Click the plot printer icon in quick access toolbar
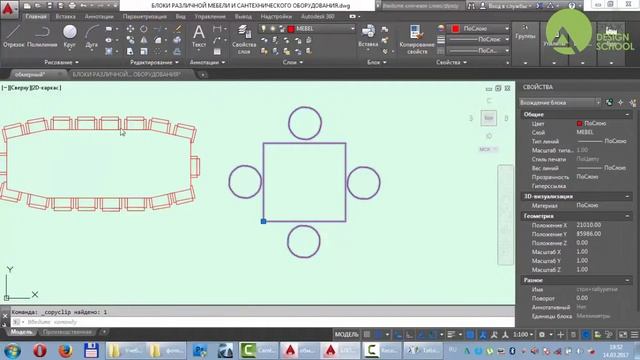The image size is (640, 360). (72, 6)
